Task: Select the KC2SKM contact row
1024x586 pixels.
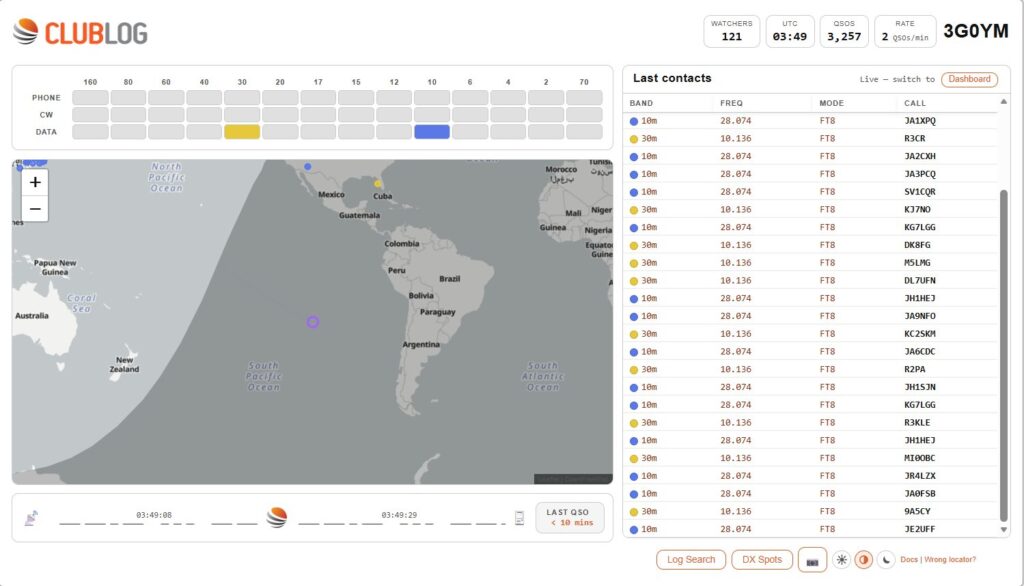Action: (810, 334)
